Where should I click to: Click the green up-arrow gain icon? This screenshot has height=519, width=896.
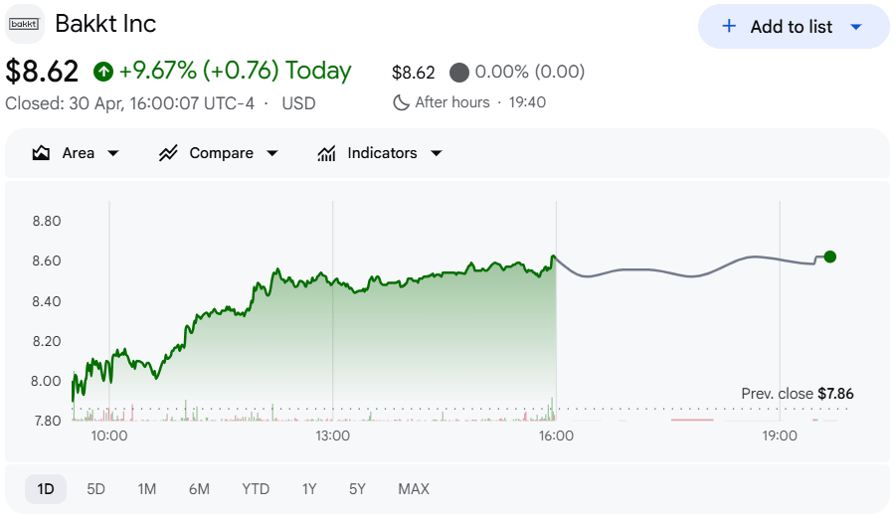click(103, 71)
